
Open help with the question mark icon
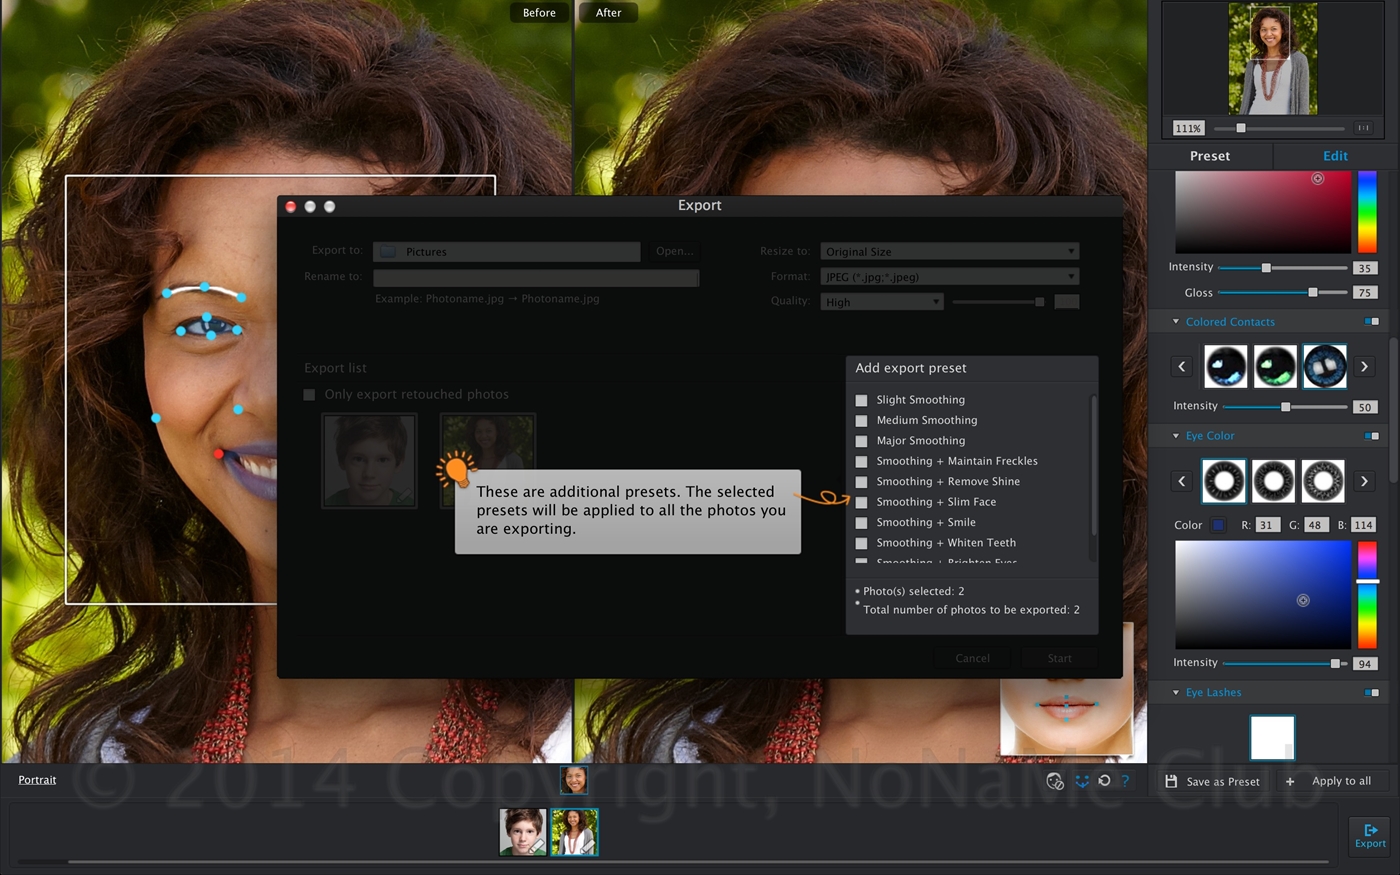point(1125,781)
